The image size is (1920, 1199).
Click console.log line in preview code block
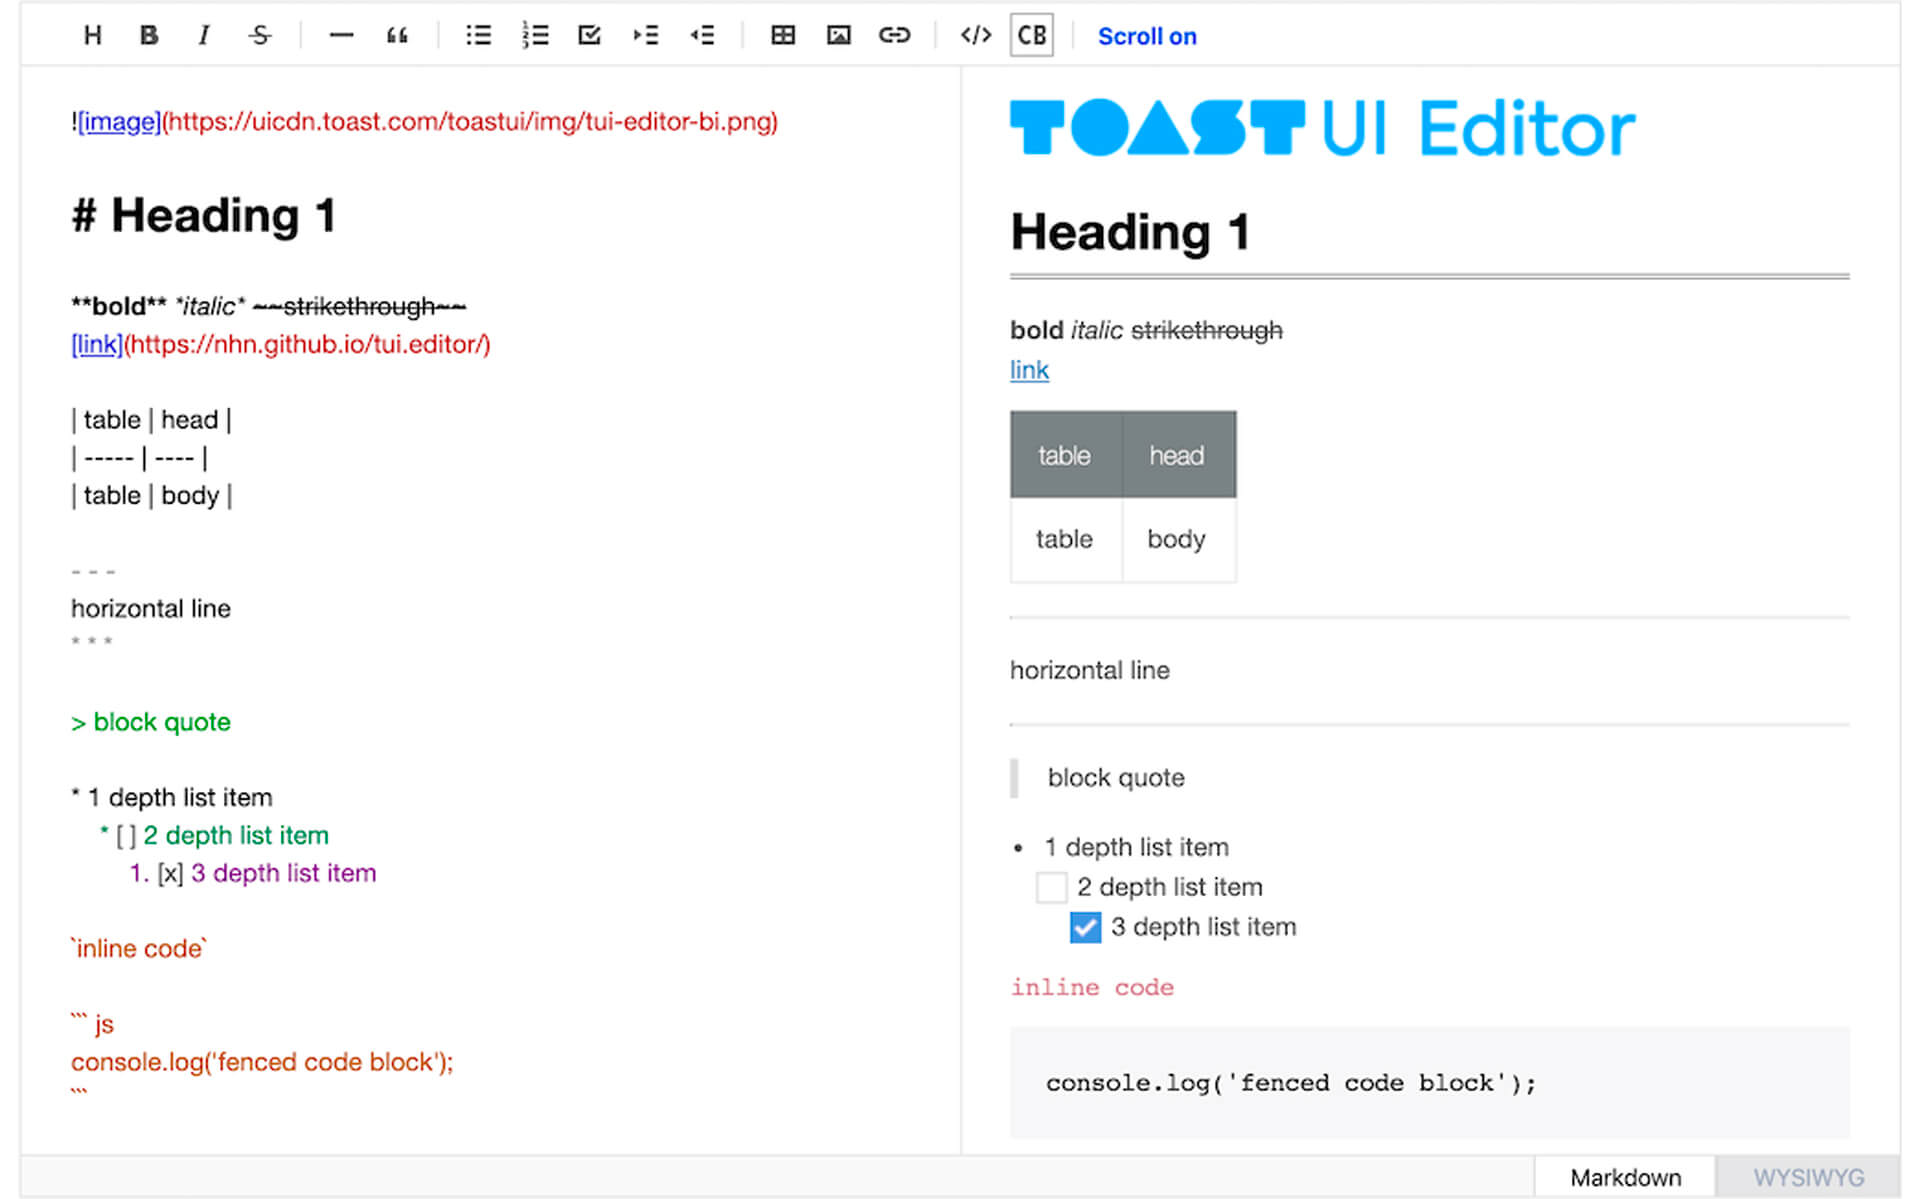coord(1290,1083)
